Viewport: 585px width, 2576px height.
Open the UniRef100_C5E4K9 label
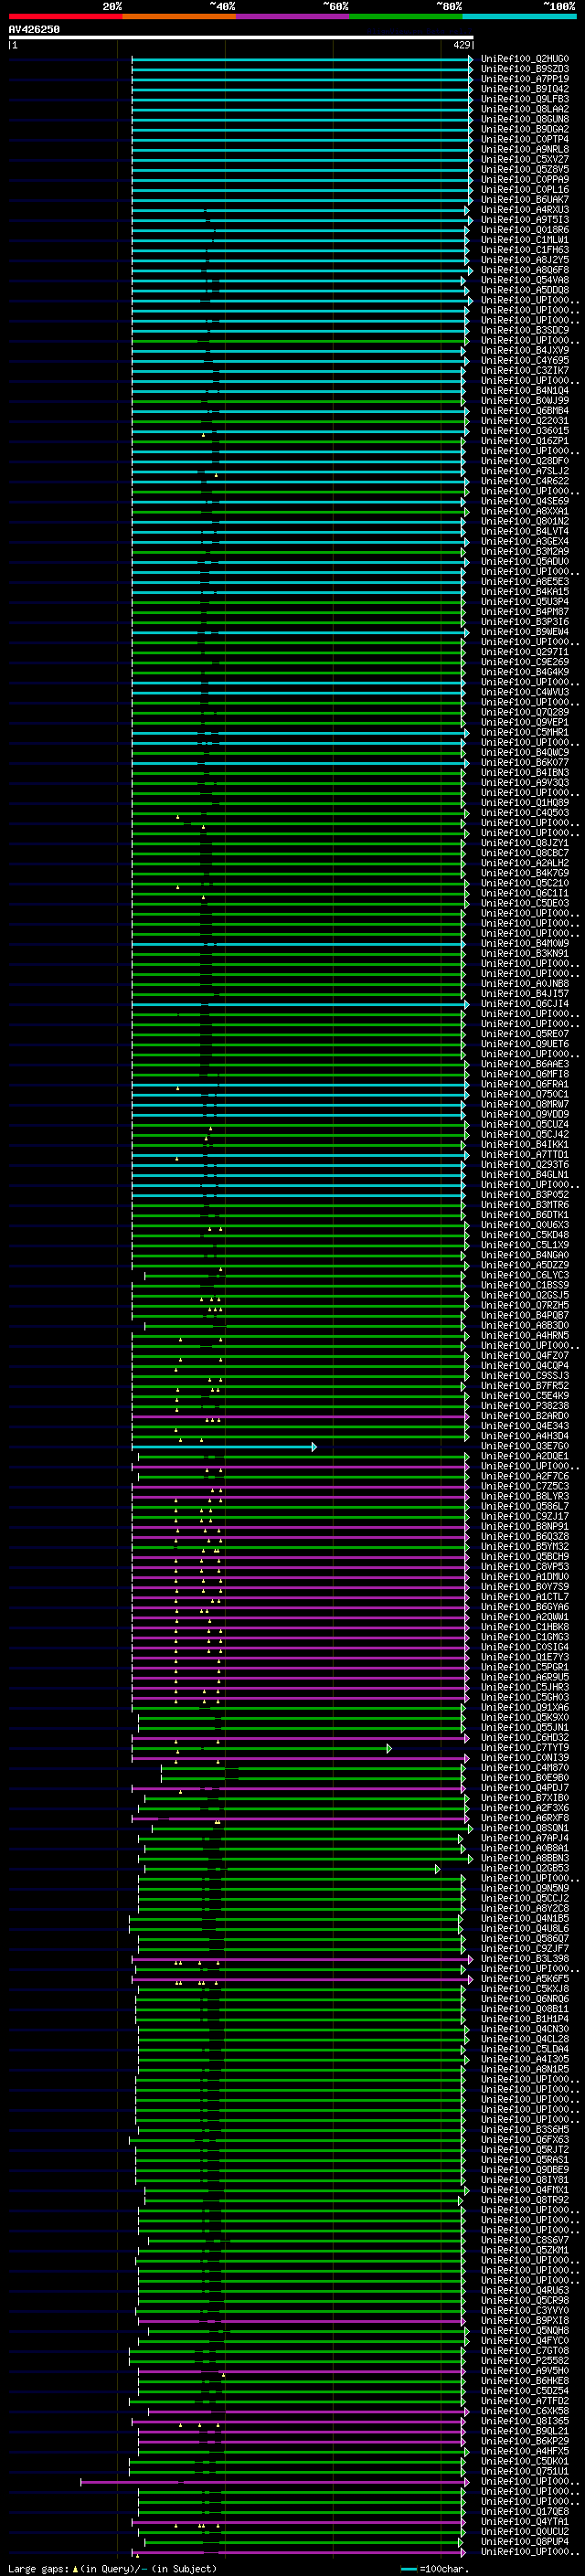point(524,1395)
